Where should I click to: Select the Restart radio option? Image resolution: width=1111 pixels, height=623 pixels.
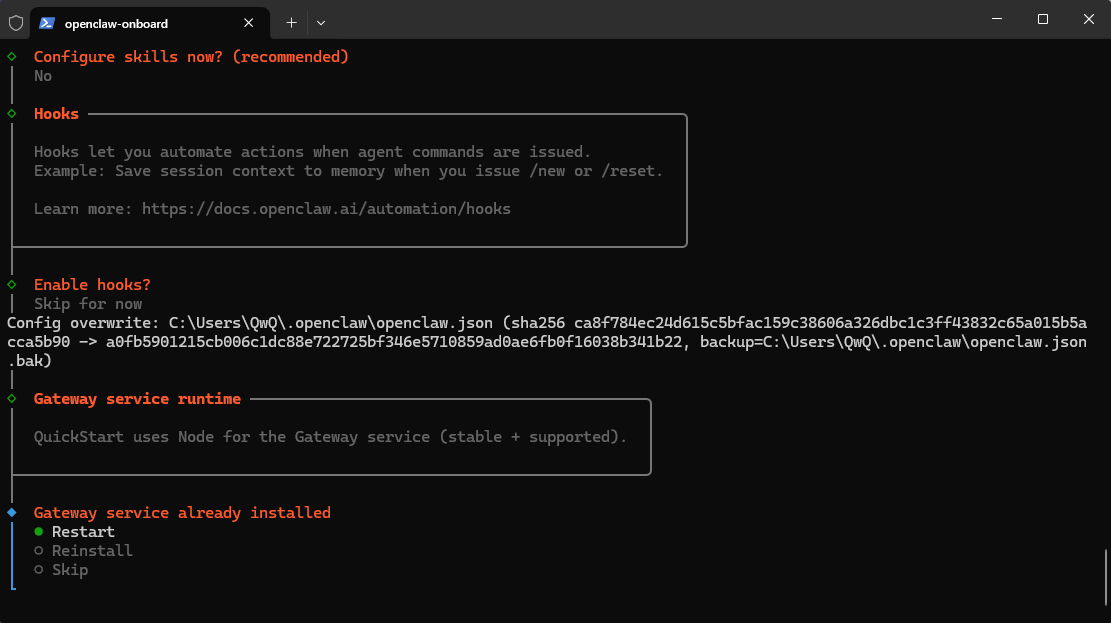tap(39, 532)
